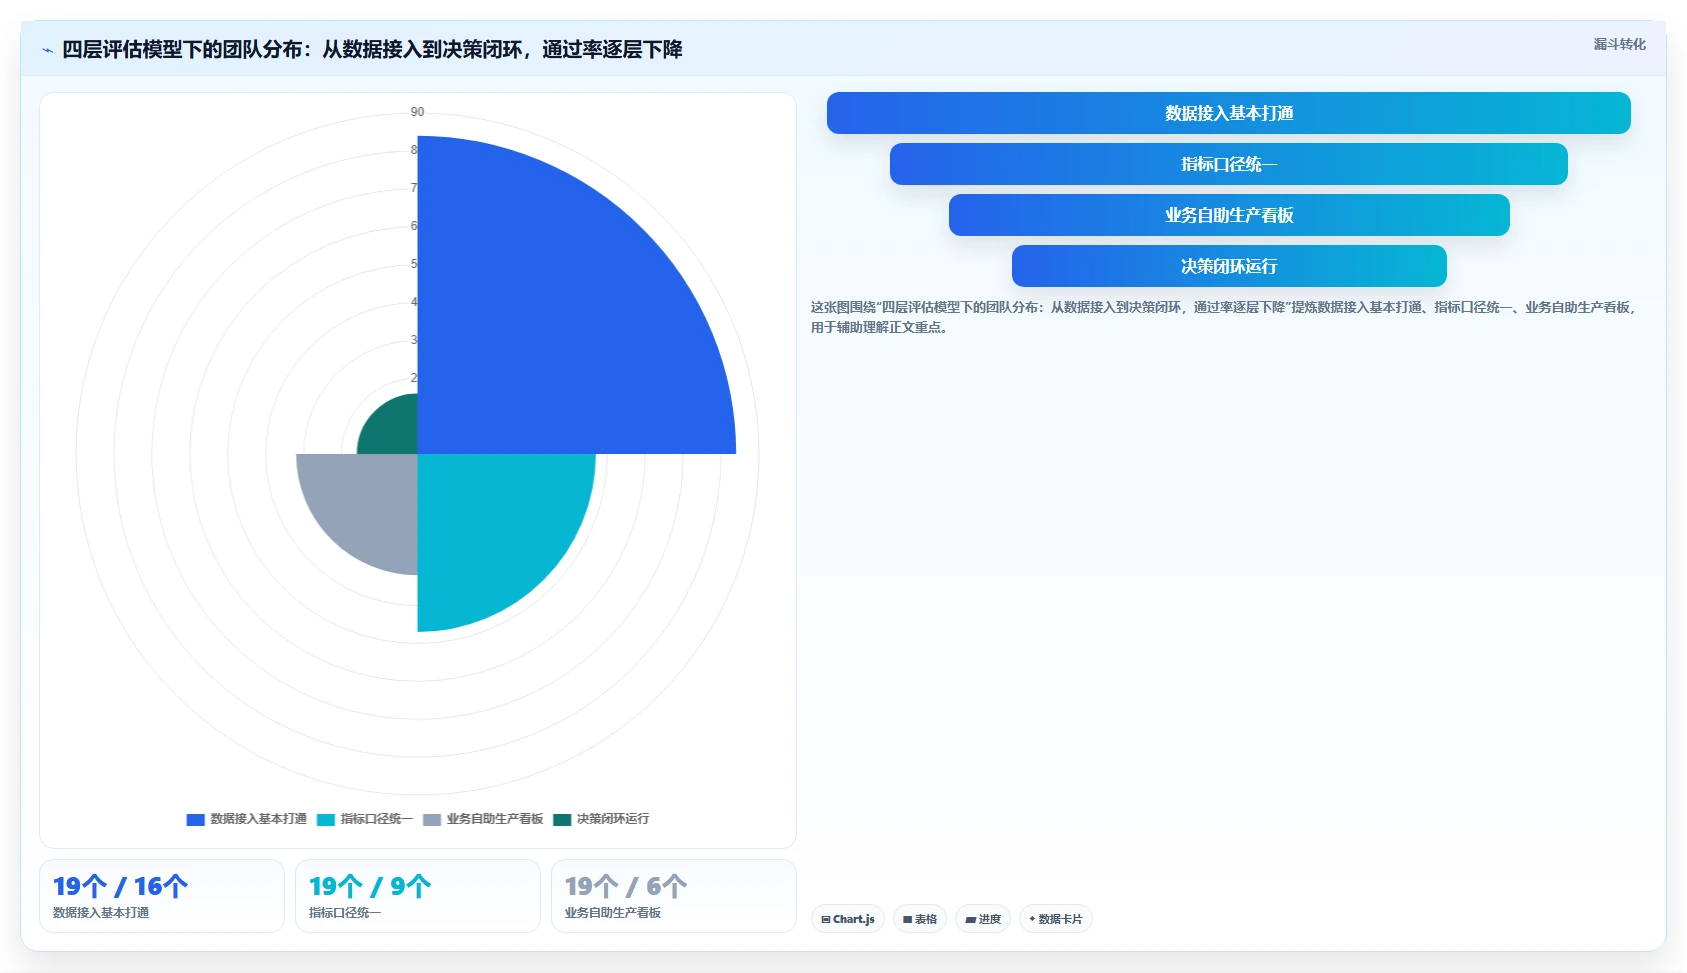Click the 决策闭环运行 legend label
The height and width of the screenshot is (973, 1687).
click(612, 819)
